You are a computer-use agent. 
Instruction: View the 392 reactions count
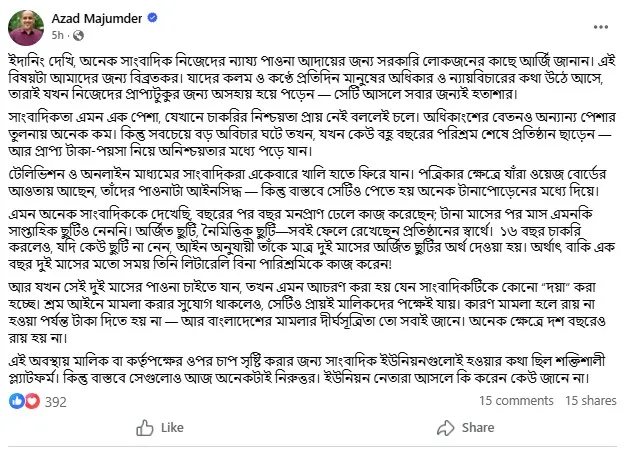click(x=54, y=401)
